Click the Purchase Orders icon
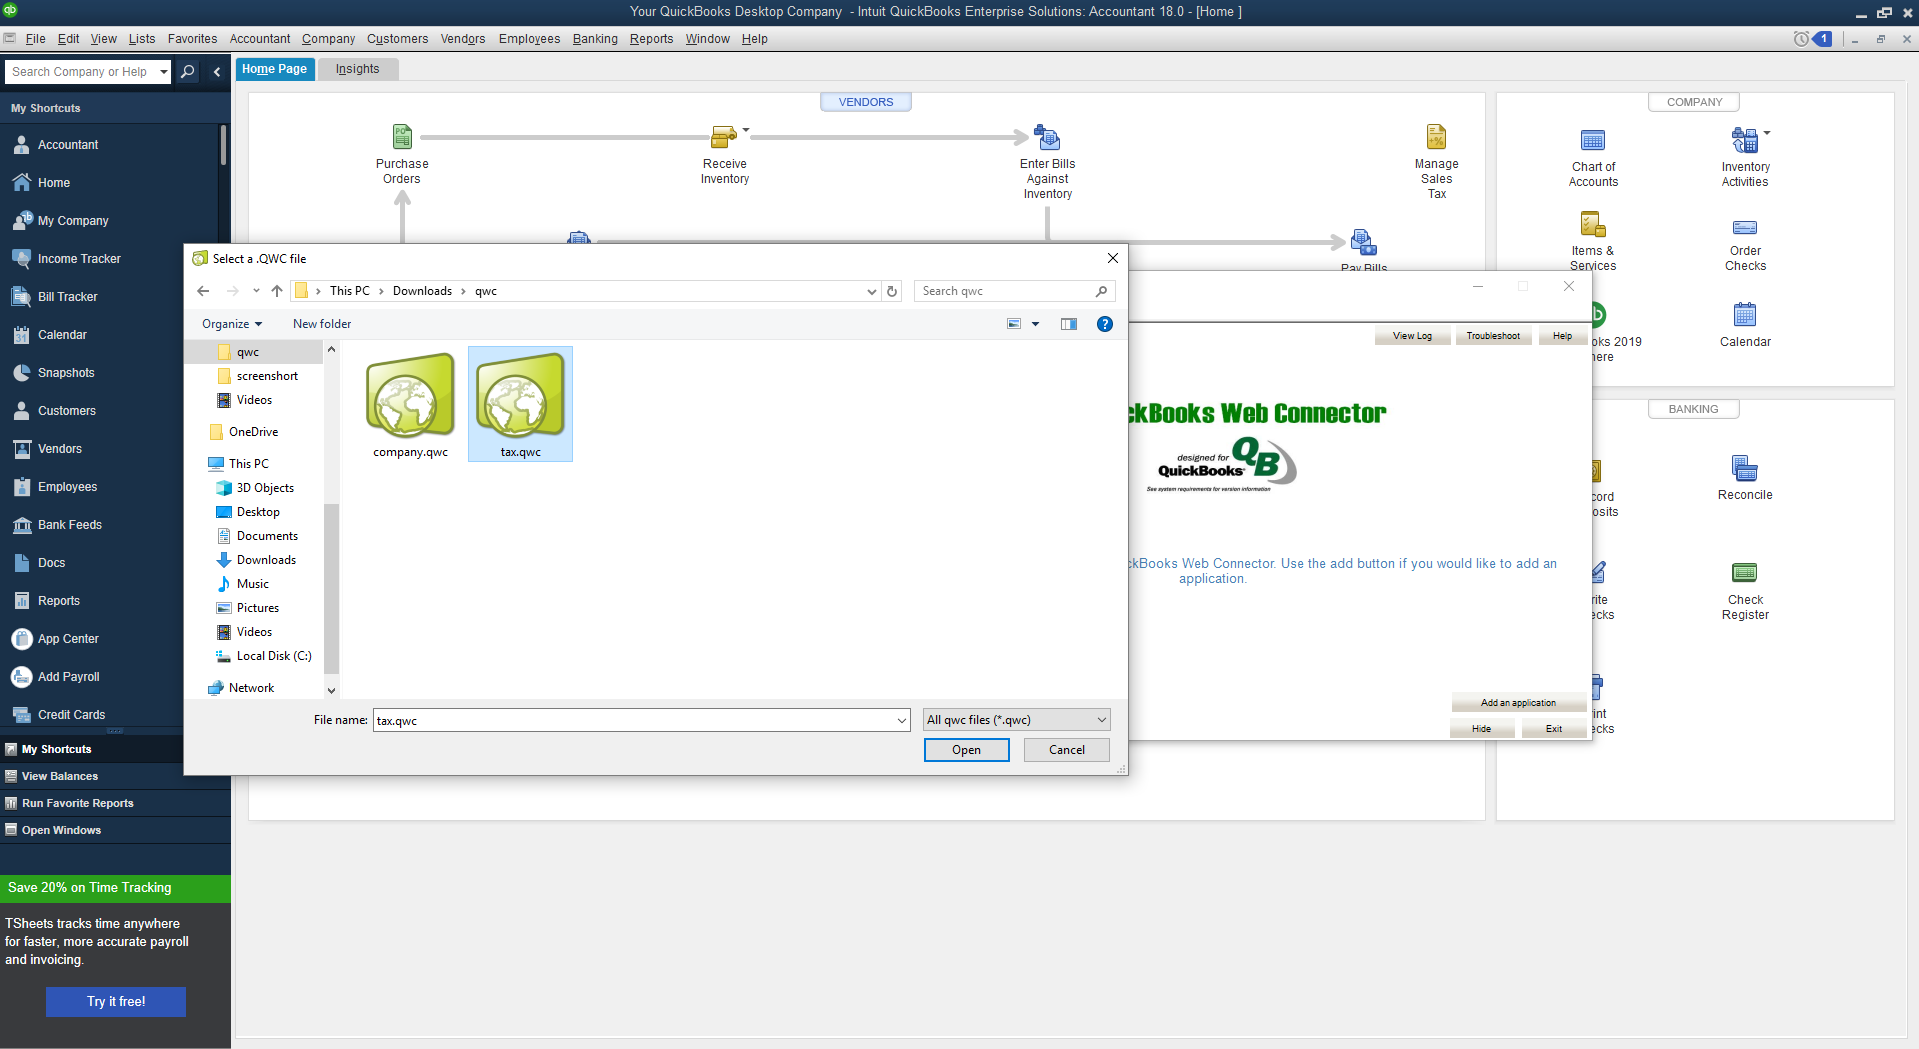The image size is (1919, 1049). pyautogui.click(x=402, y=137)
